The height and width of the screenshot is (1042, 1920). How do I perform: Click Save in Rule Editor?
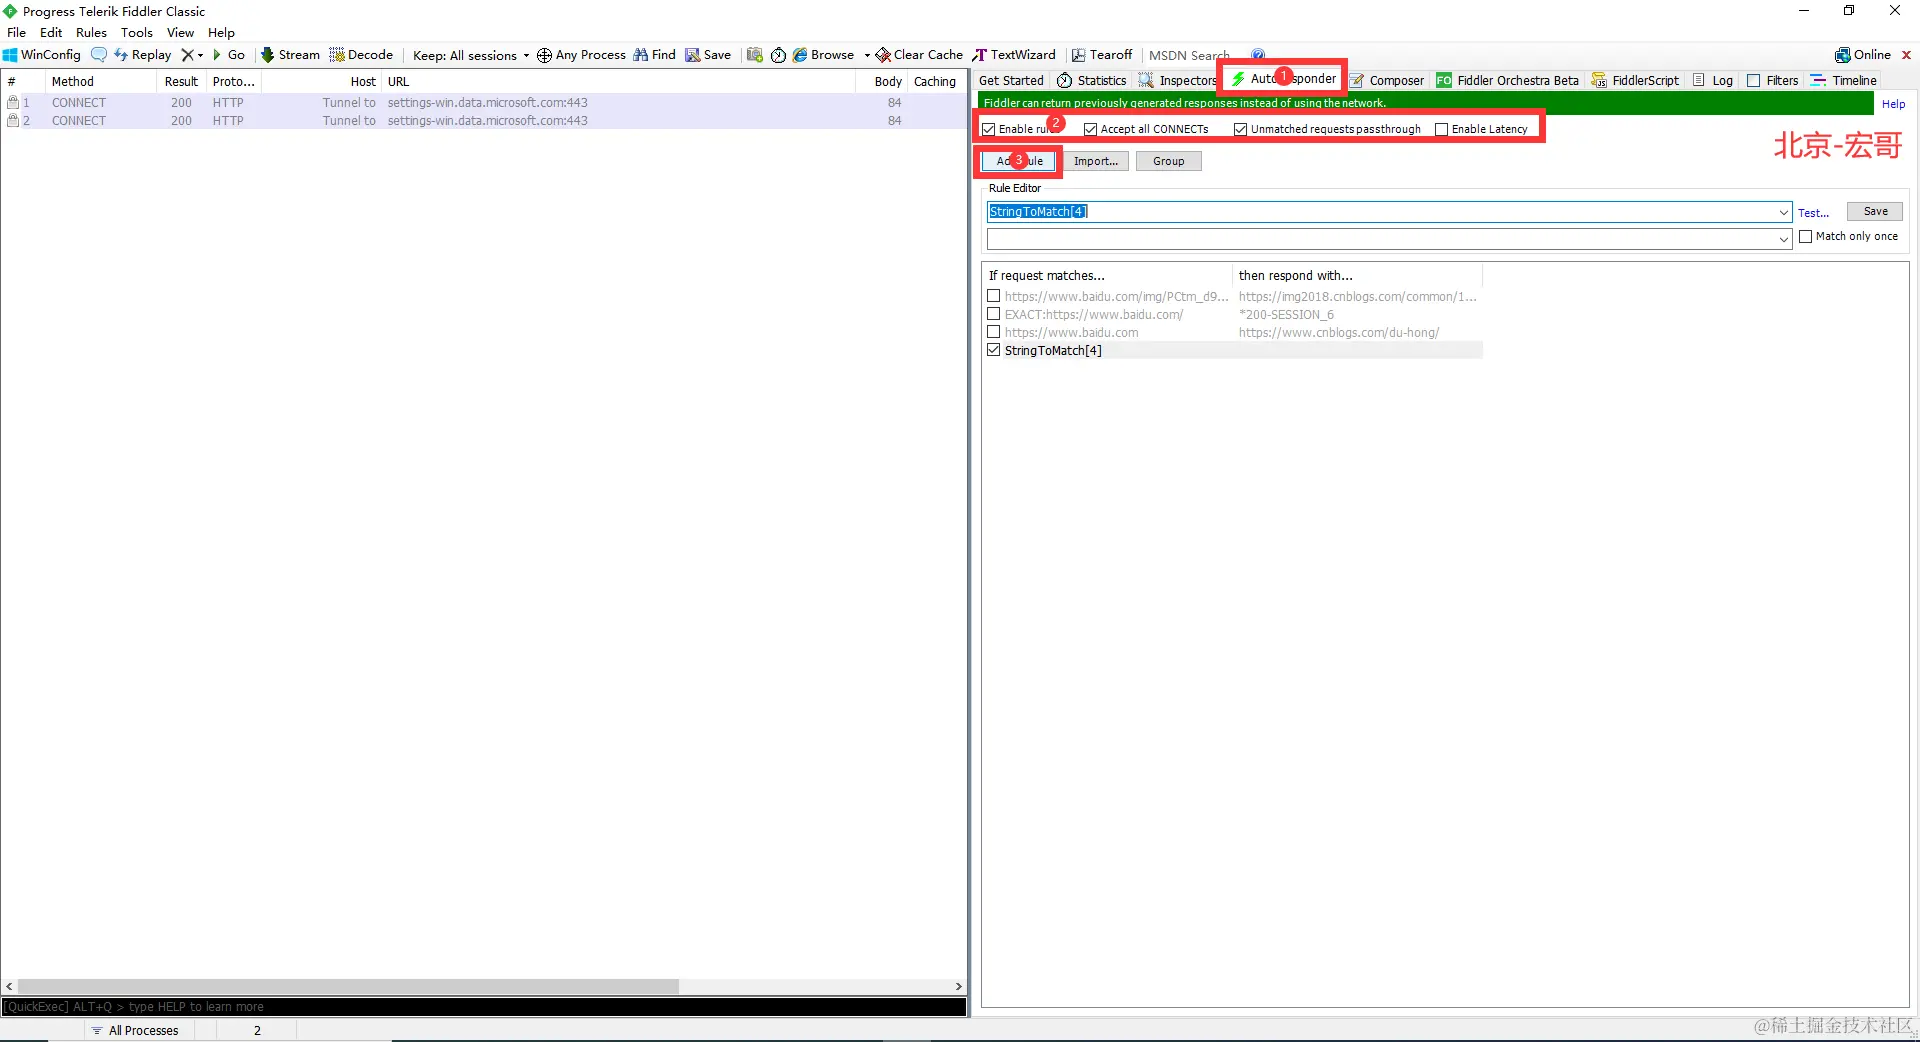(1875, 211)
